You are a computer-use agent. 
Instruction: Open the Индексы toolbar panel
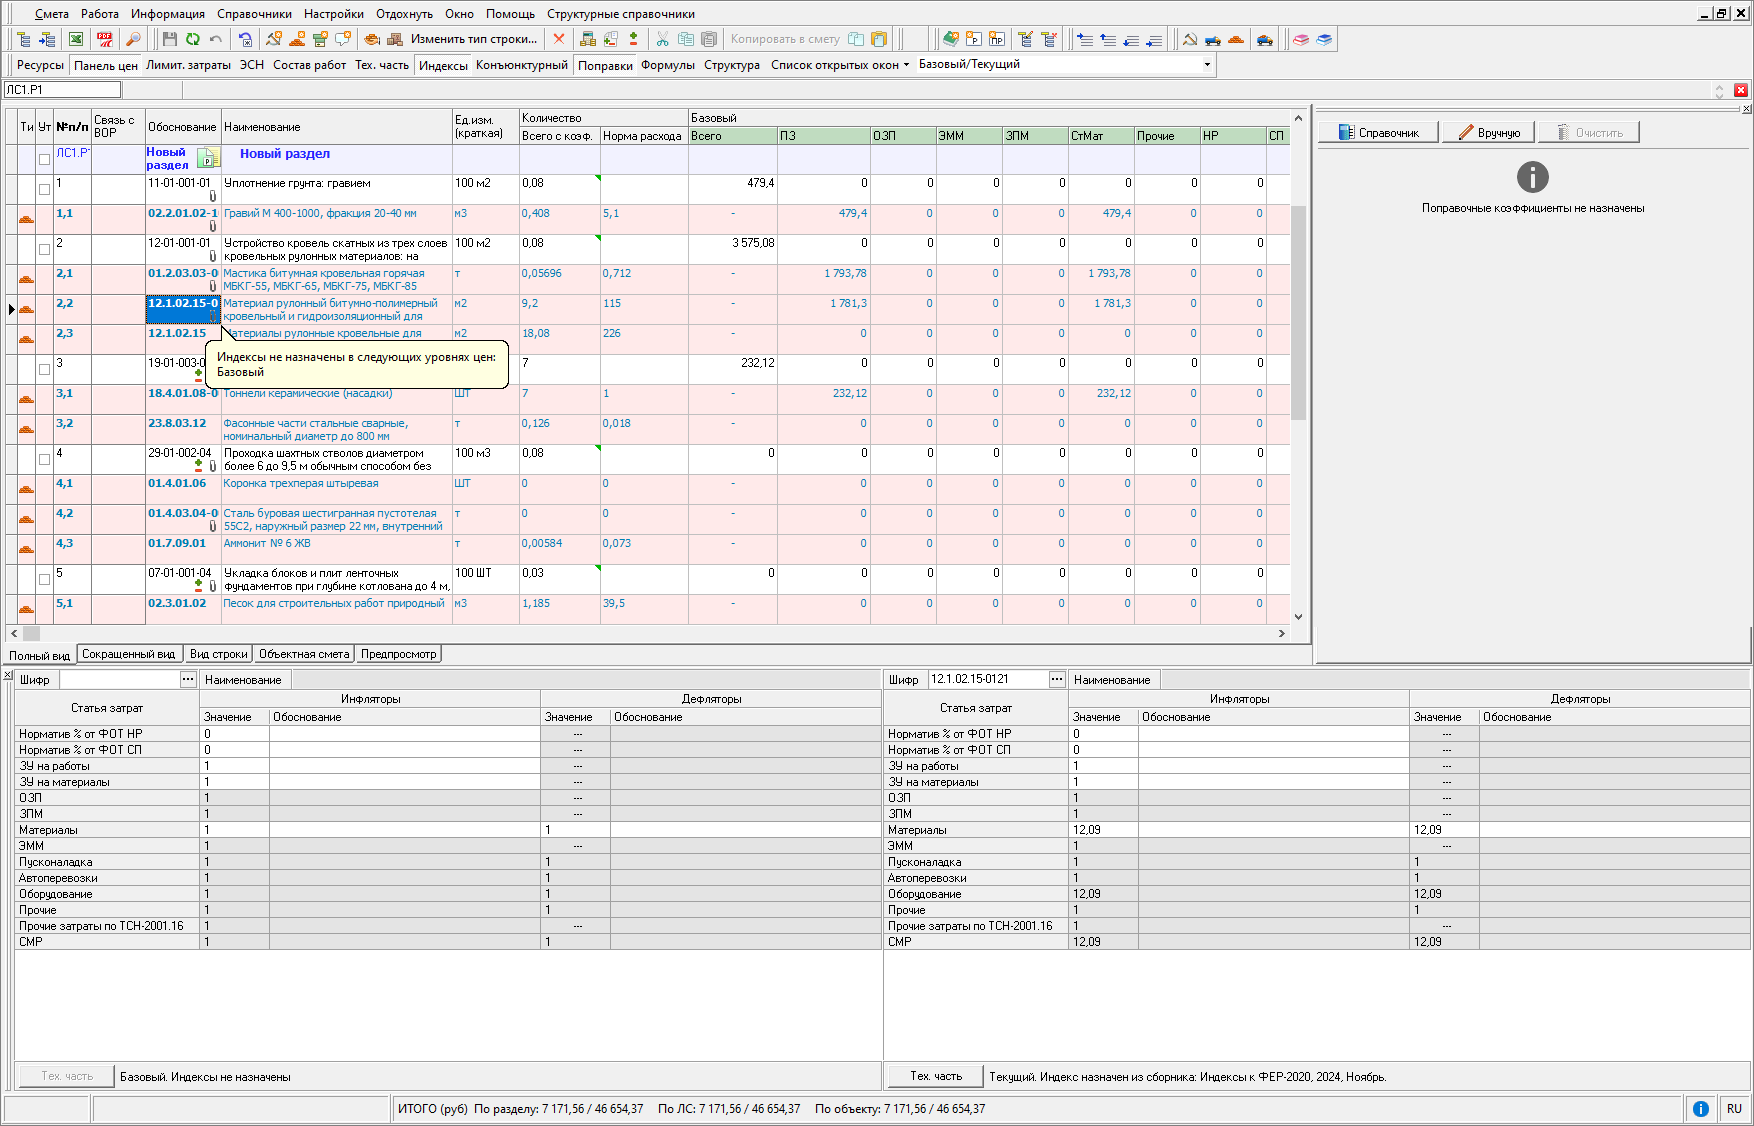[x=443, y=65]
